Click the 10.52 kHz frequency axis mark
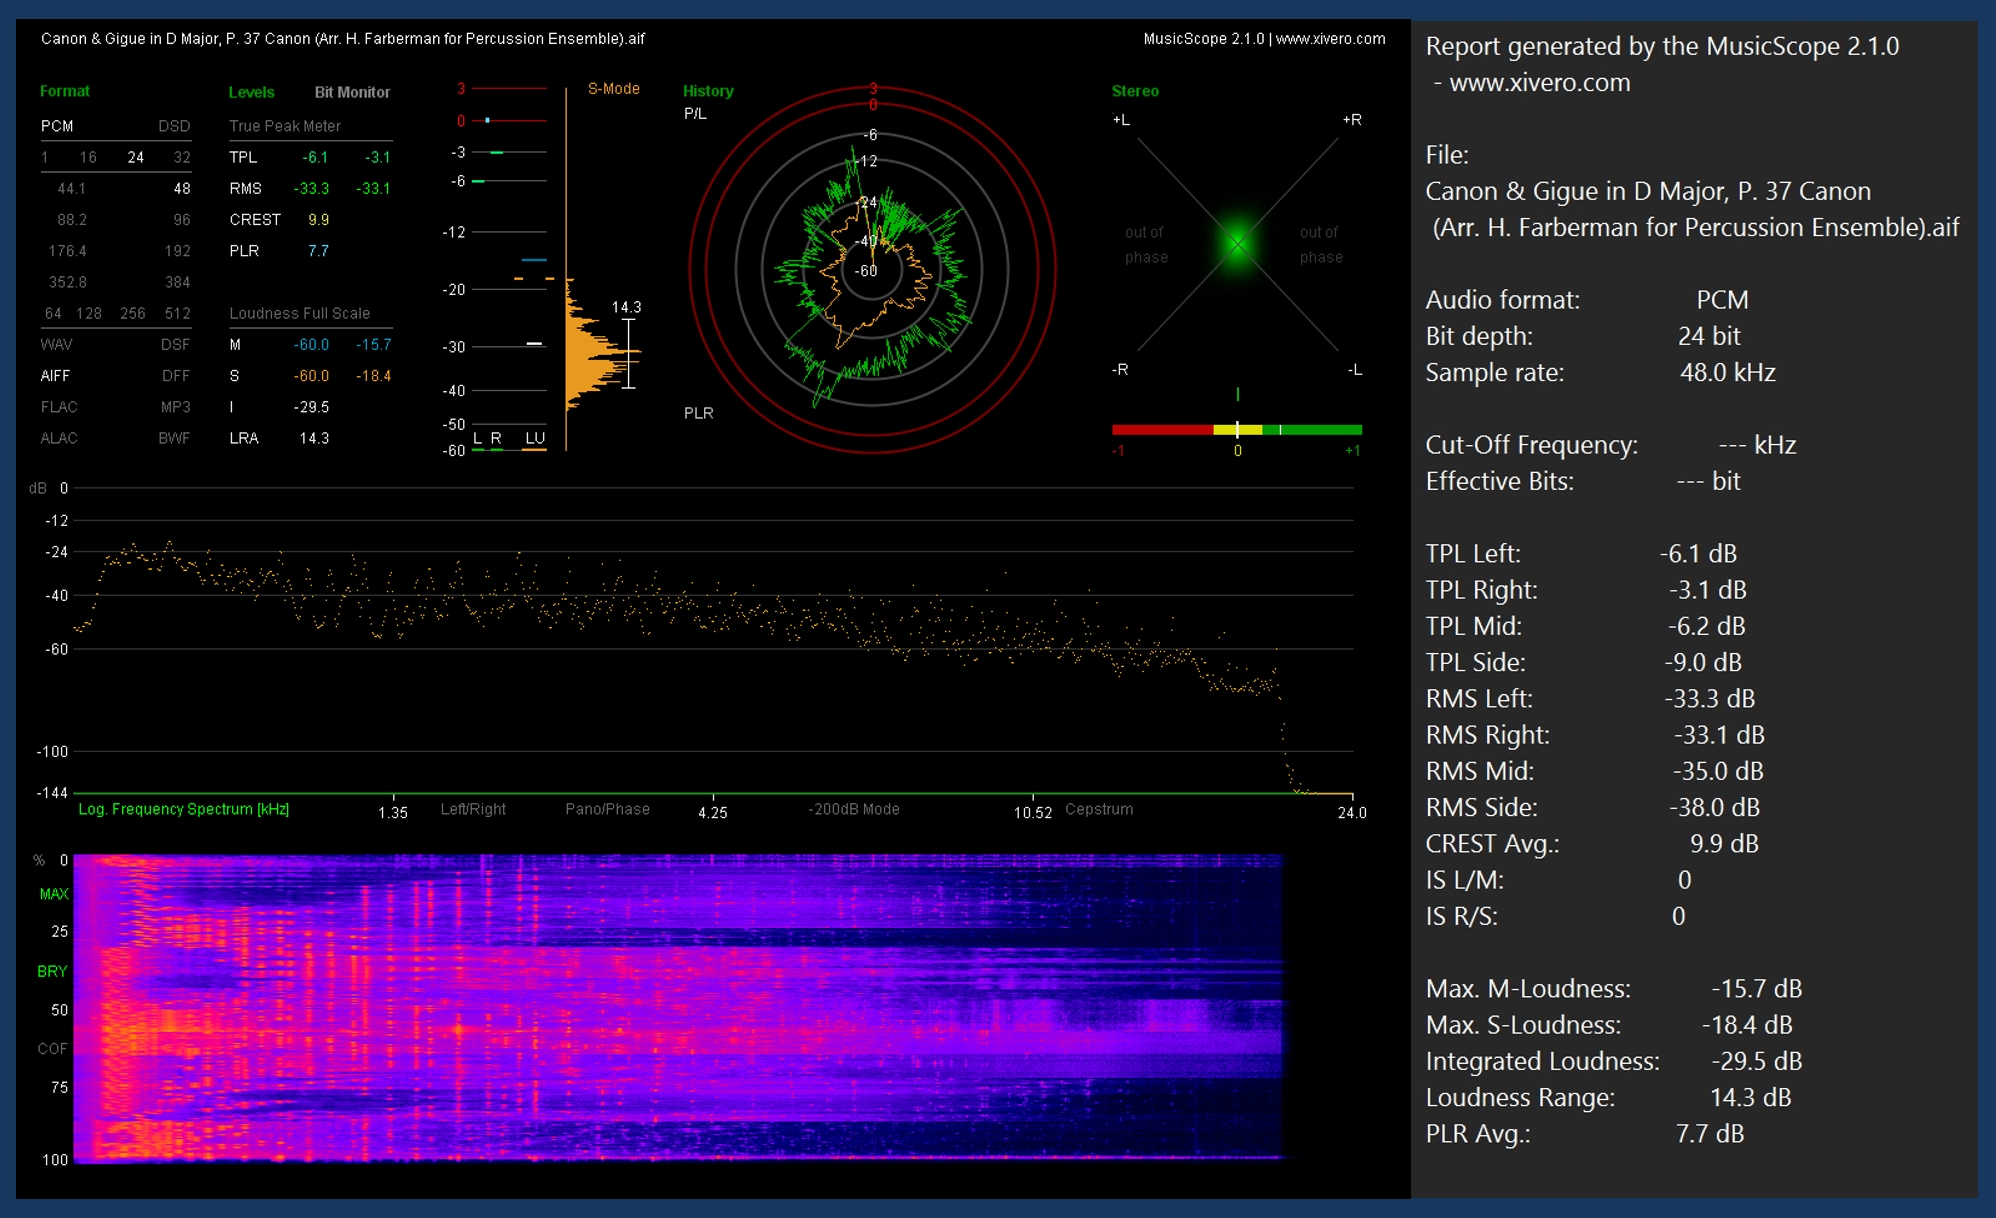This screenshot has height=1218, width=1996. [x=1033, y=813]
